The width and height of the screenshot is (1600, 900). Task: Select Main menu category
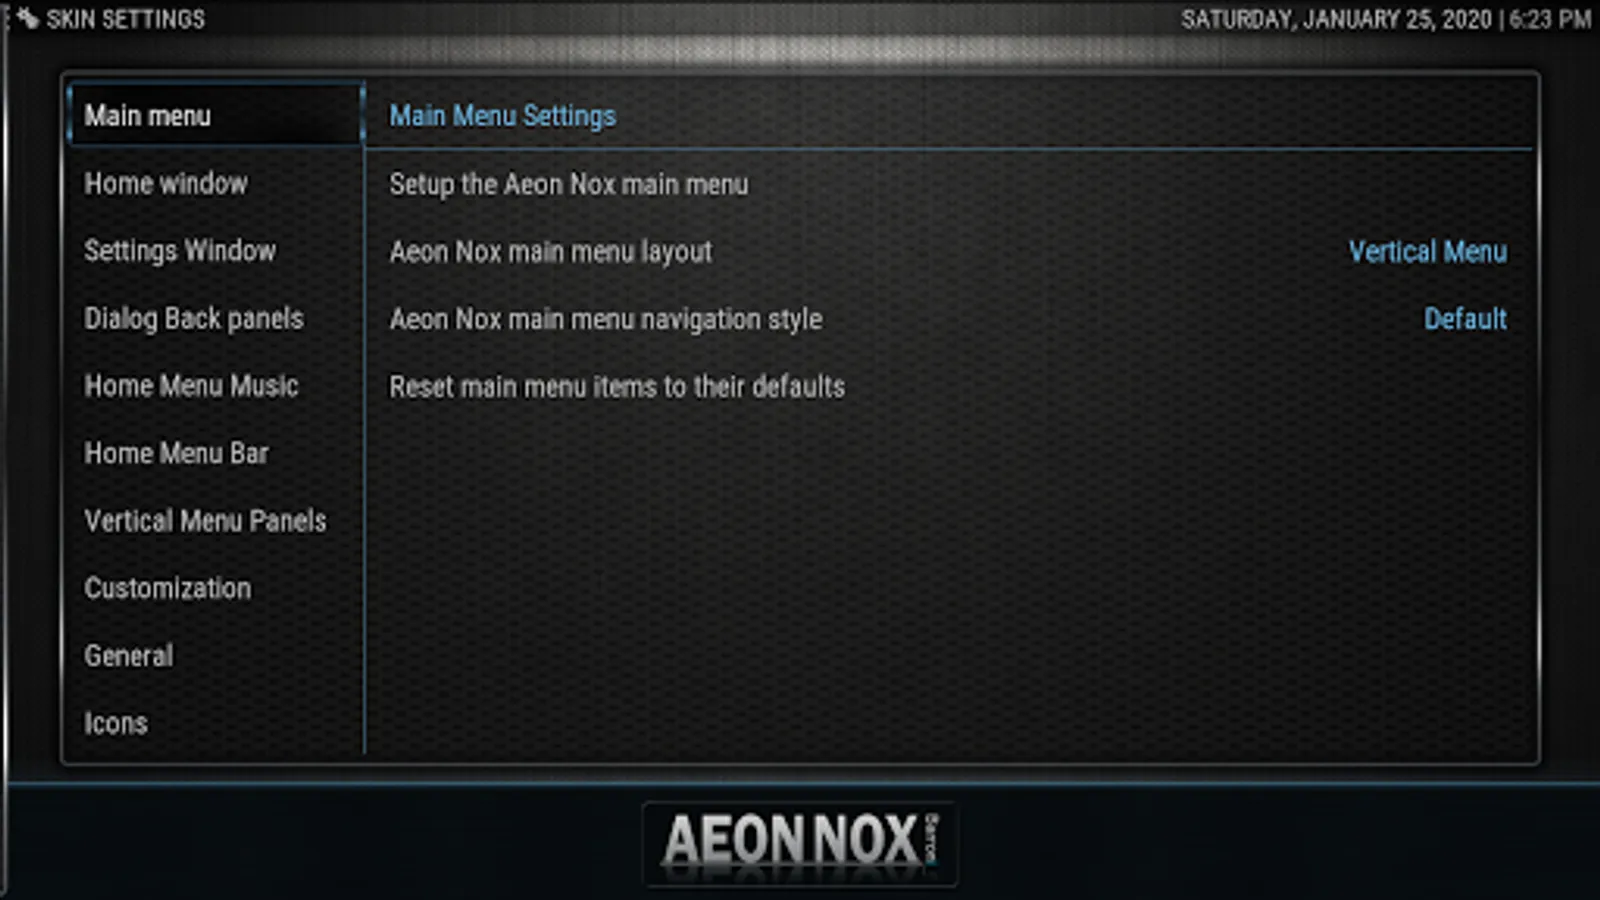point(215,115)
